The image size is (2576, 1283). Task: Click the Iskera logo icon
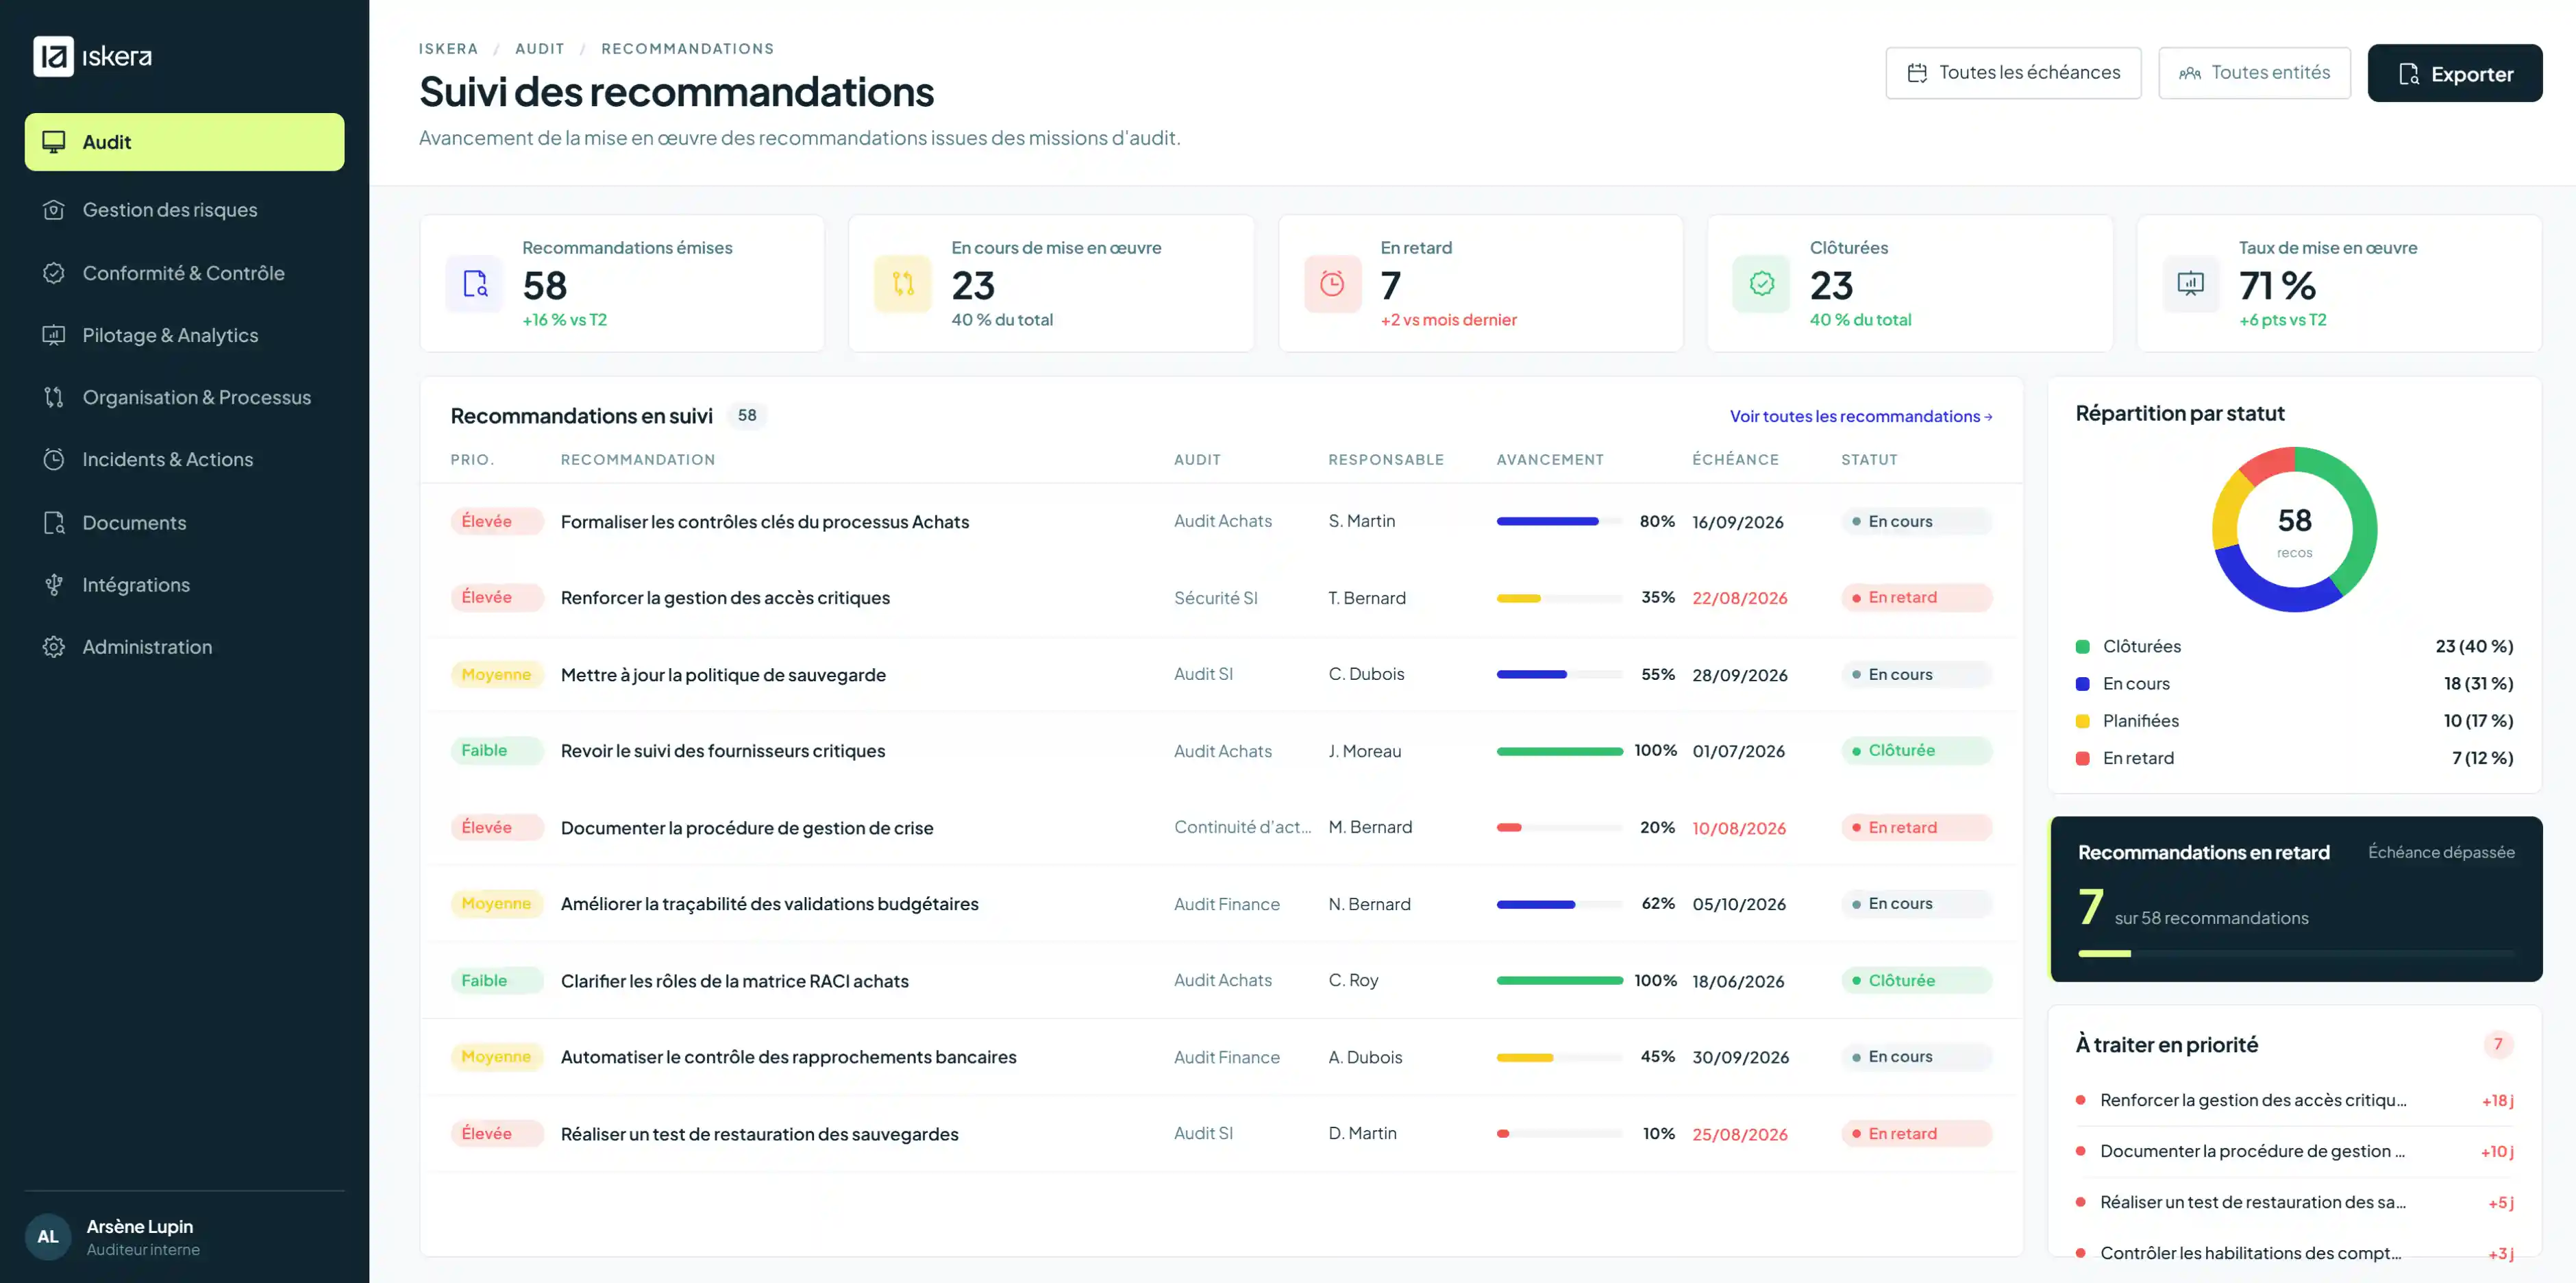[x=53, y=56]
